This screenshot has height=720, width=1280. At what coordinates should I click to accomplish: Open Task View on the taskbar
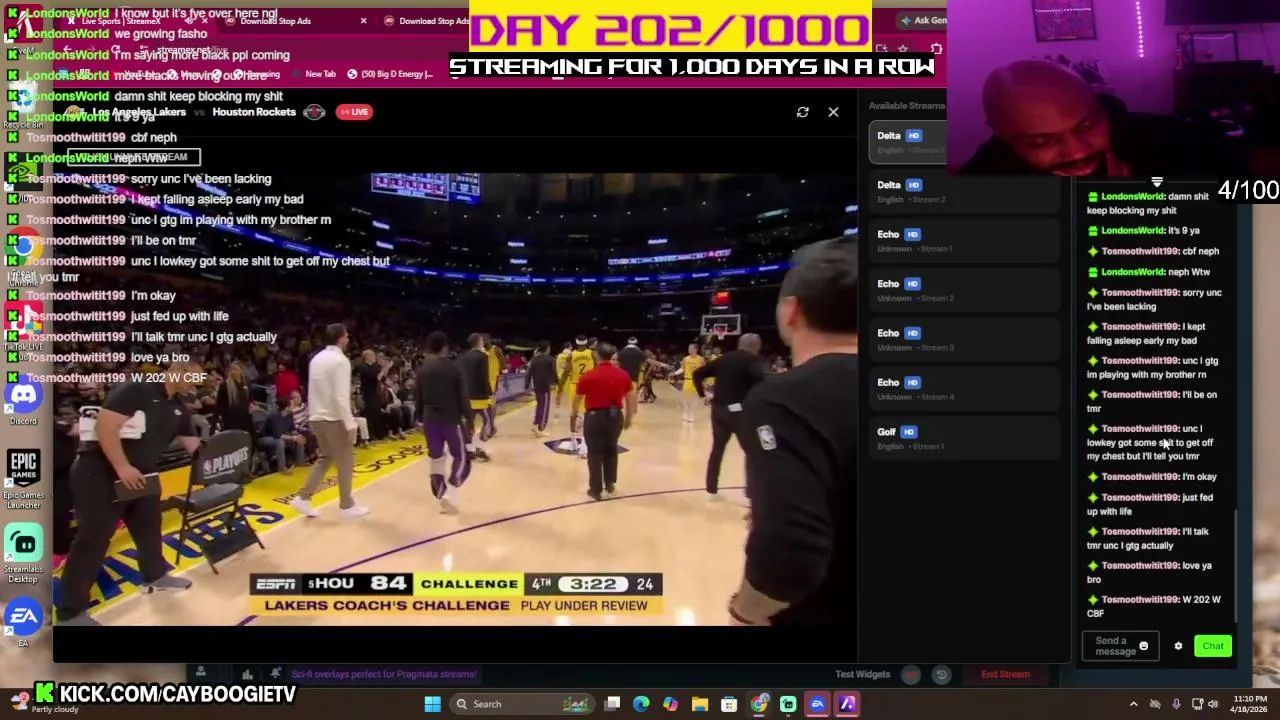(612, 704)
